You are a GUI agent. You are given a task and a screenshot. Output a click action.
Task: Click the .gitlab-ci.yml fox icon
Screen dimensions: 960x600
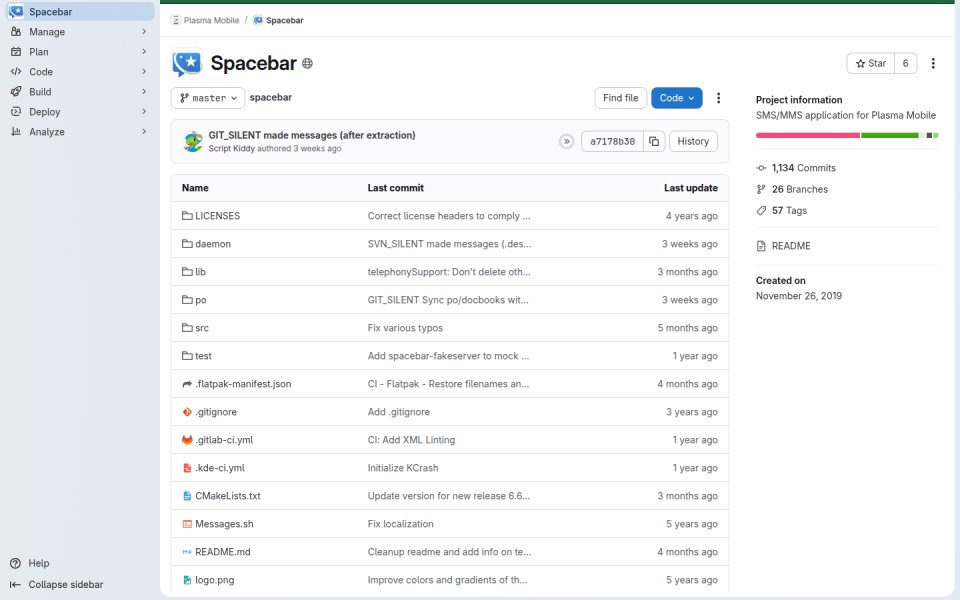[187, 440]
